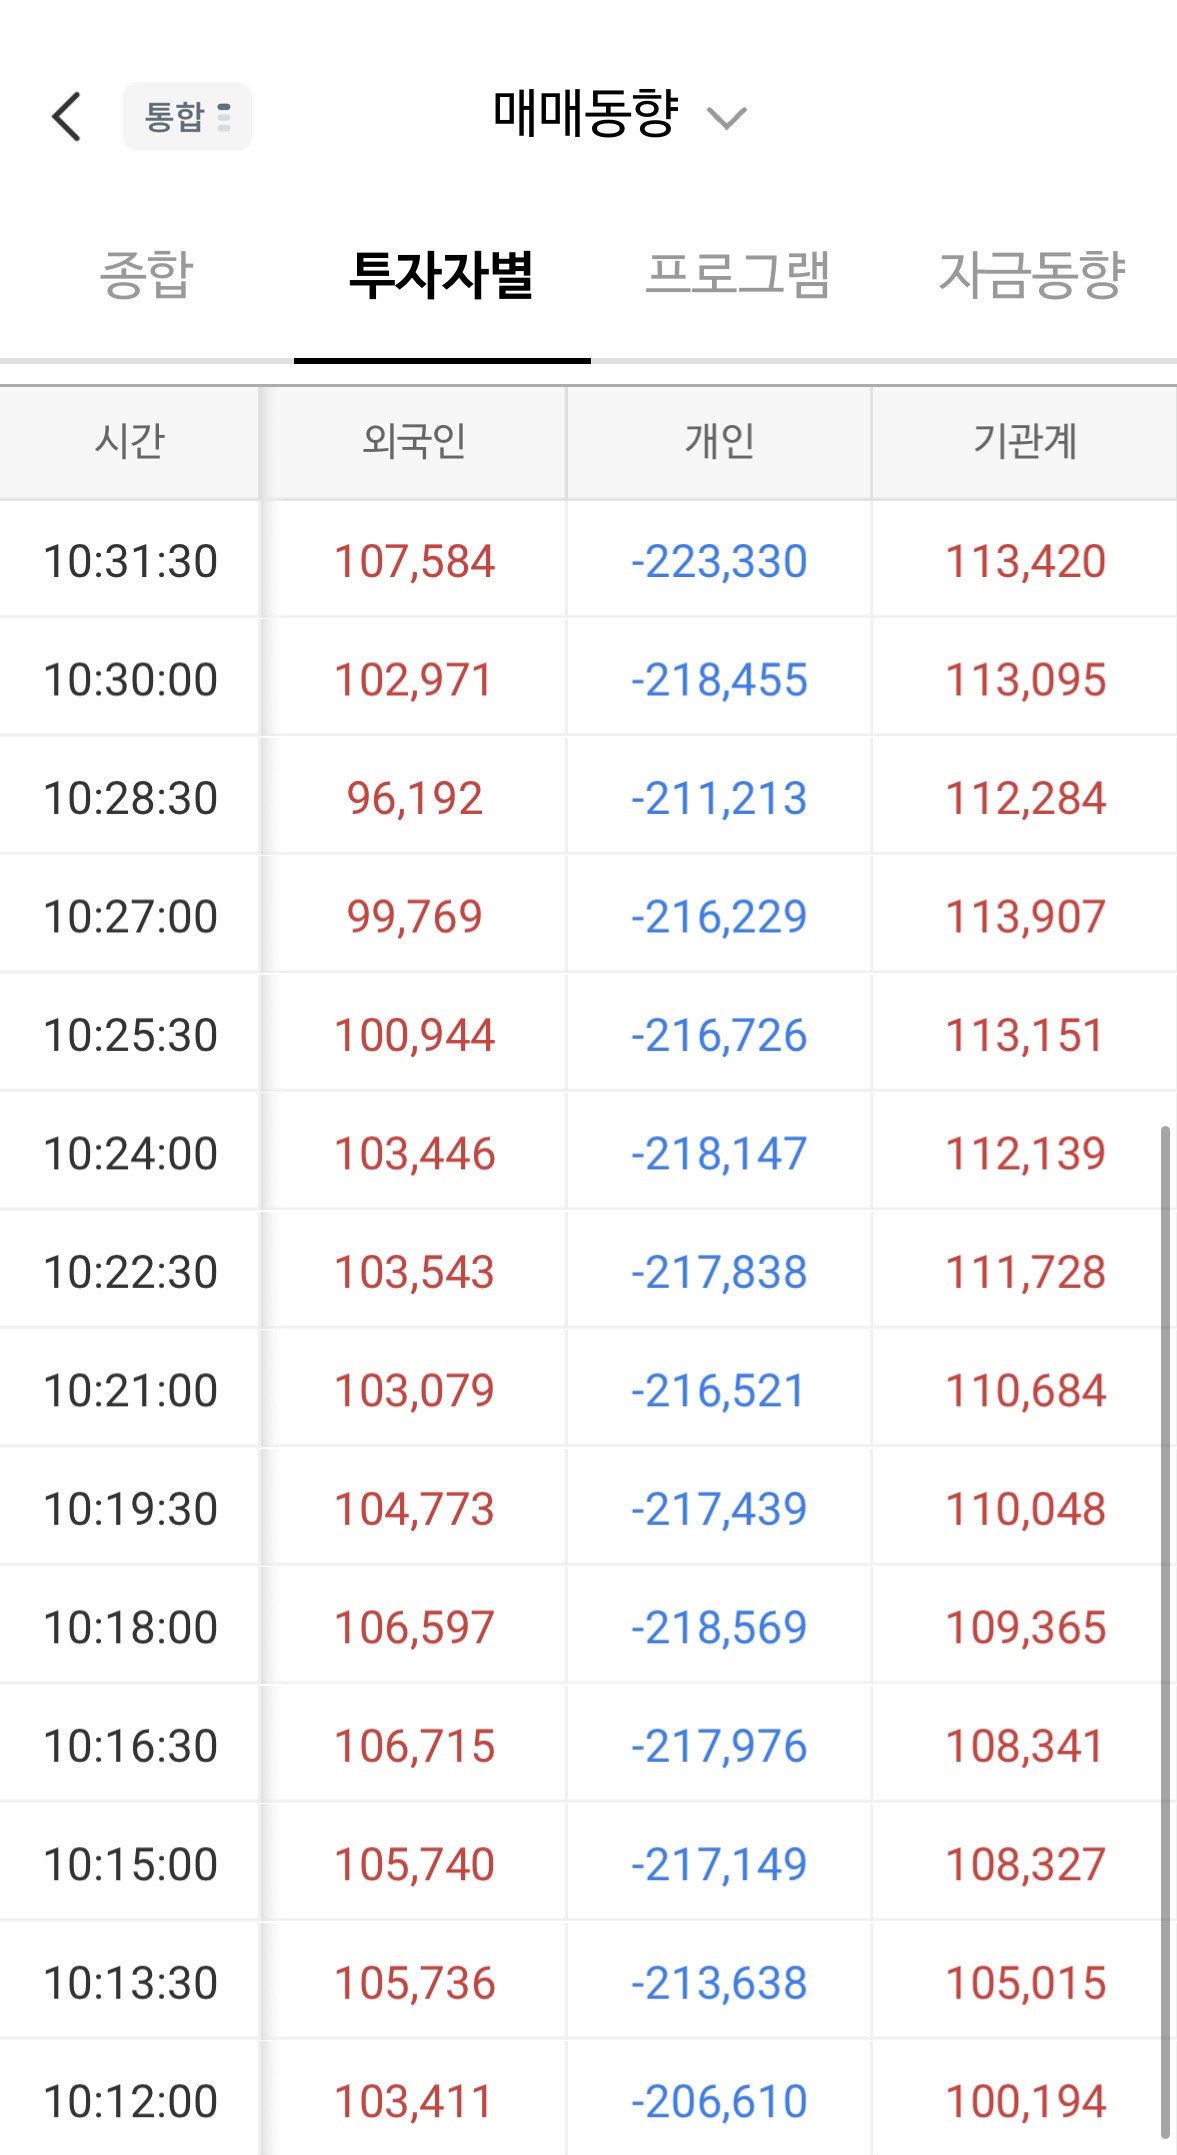1177x2155 pixels.
Task: Select the 10:12:00 time row
Action: point(588,2100)
